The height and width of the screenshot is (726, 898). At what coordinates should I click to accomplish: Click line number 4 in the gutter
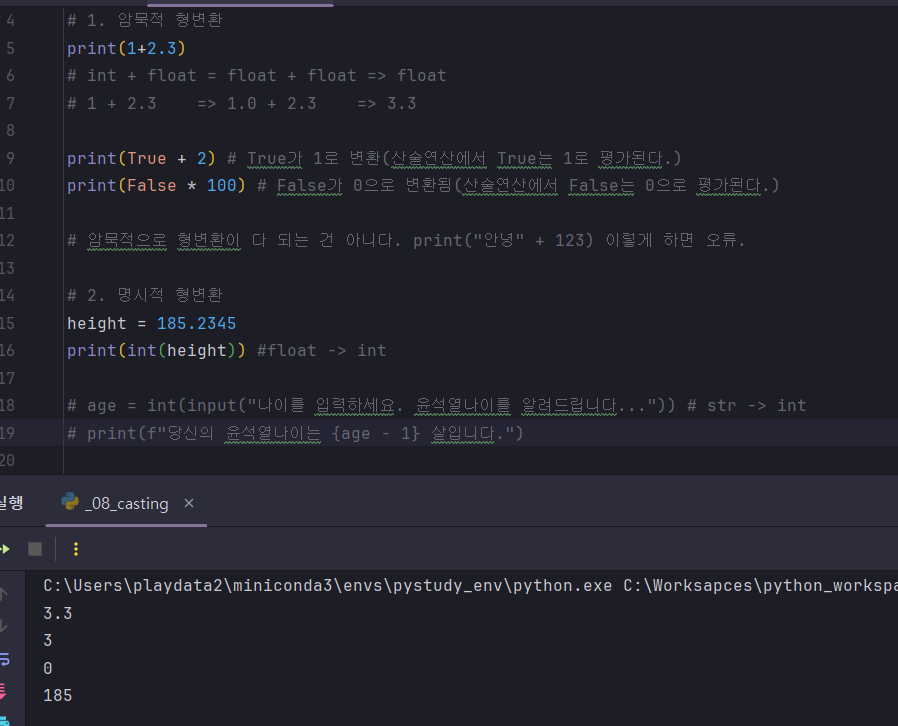10,21
